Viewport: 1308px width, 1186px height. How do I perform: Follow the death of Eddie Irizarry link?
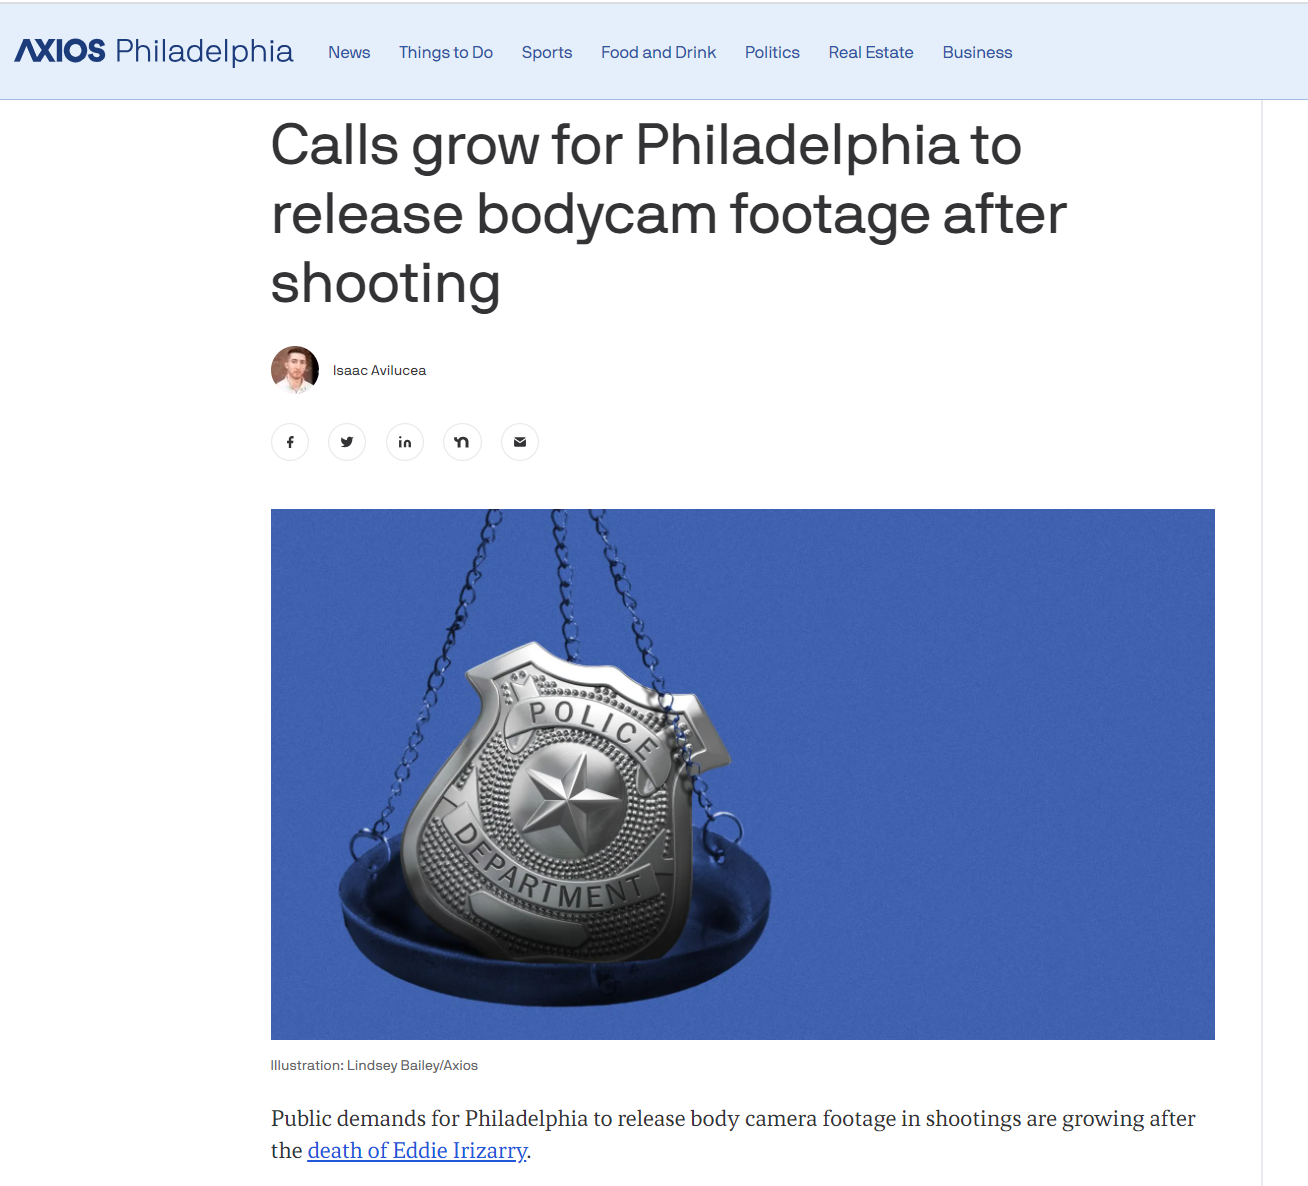tap(417, 1151)
